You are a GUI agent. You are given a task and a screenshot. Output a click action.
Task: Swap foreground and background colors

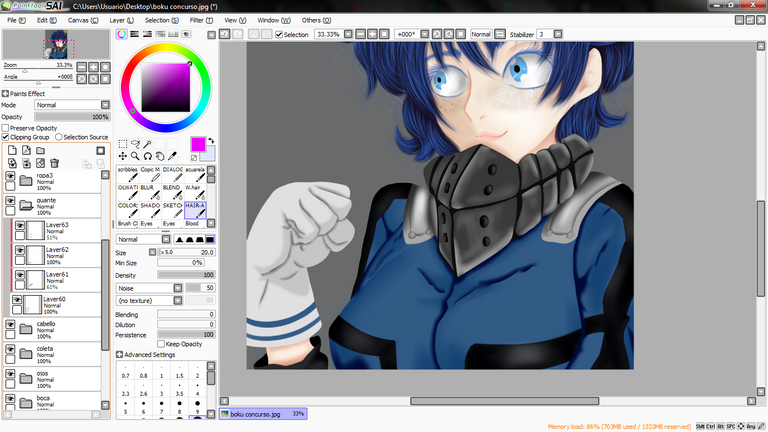[x=211, y=141]
